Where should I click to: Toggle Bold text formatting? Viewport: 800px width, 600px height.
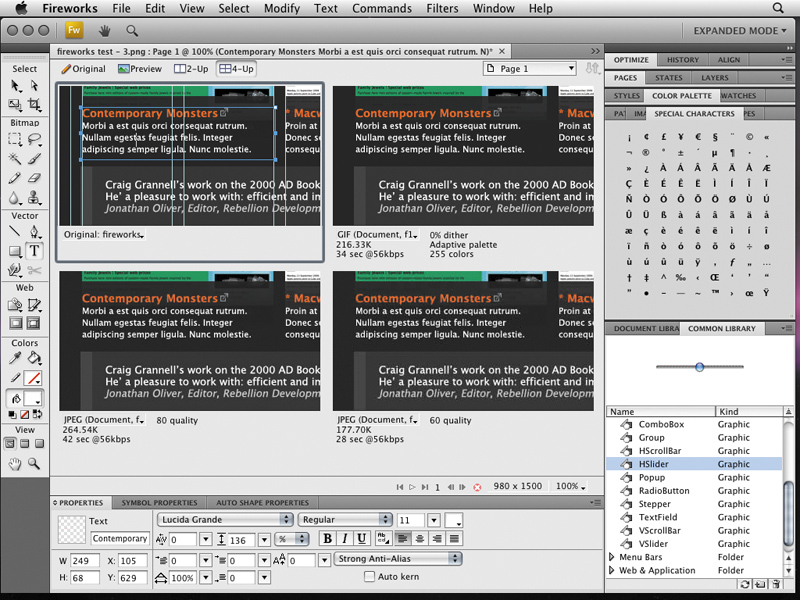click(x=328, y=538)
